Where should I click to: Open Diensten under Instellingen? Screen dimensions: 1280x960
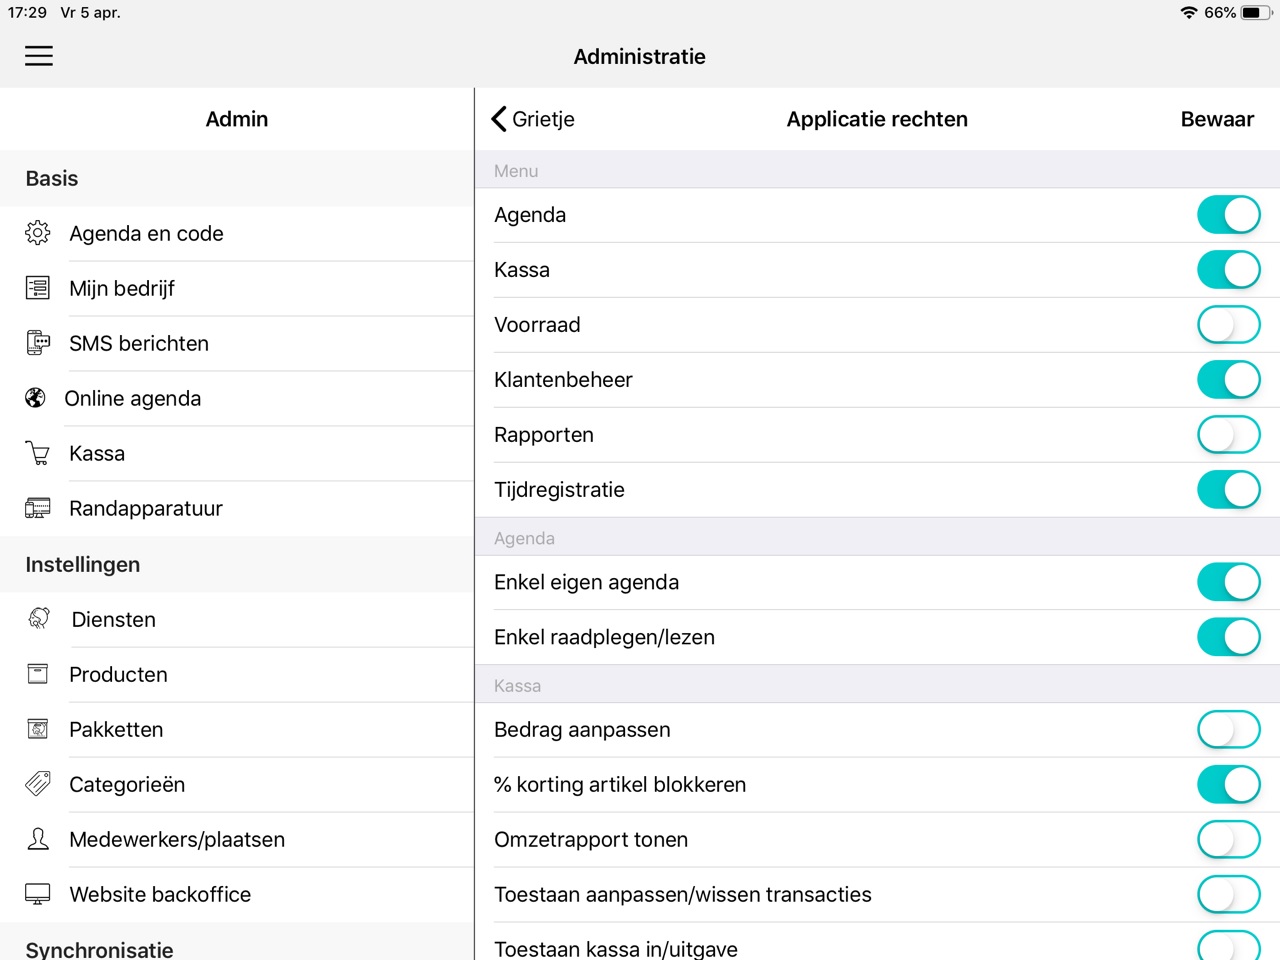coord(237,619)
